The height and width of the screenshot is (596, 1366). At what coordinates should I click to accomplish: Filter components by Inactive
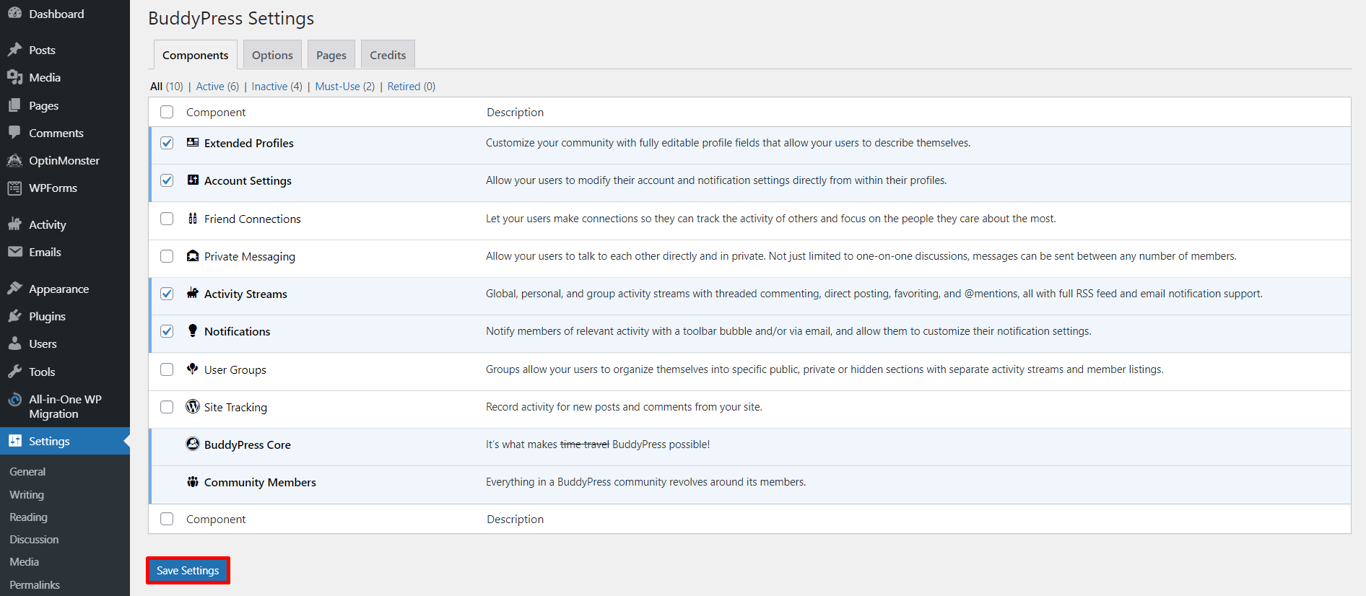270,86
